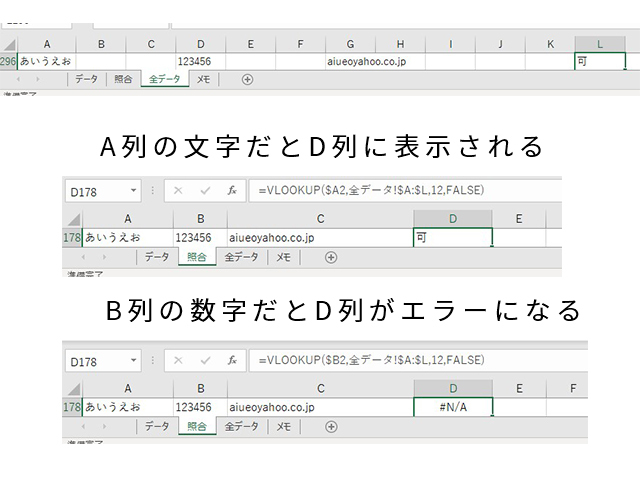This screenshot has height=481, width=640.
Task: Click cell containing aiueoyahoo.co.jp in row 296
Action: click(374, 61)
